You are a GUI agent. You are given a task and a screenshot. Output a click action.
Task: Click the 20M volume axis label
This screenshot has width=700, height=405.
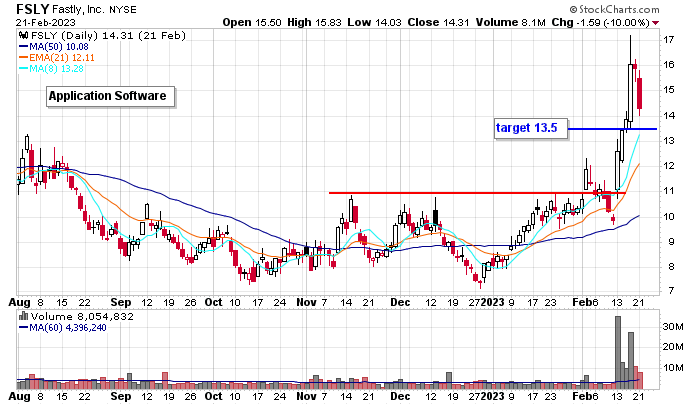(673, 347)
